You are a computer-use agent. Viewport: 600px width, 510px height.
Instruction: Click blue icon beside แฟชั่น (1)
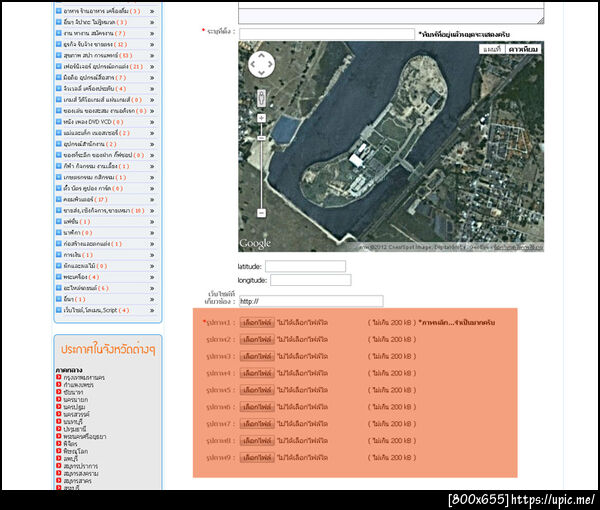point(59,221)
